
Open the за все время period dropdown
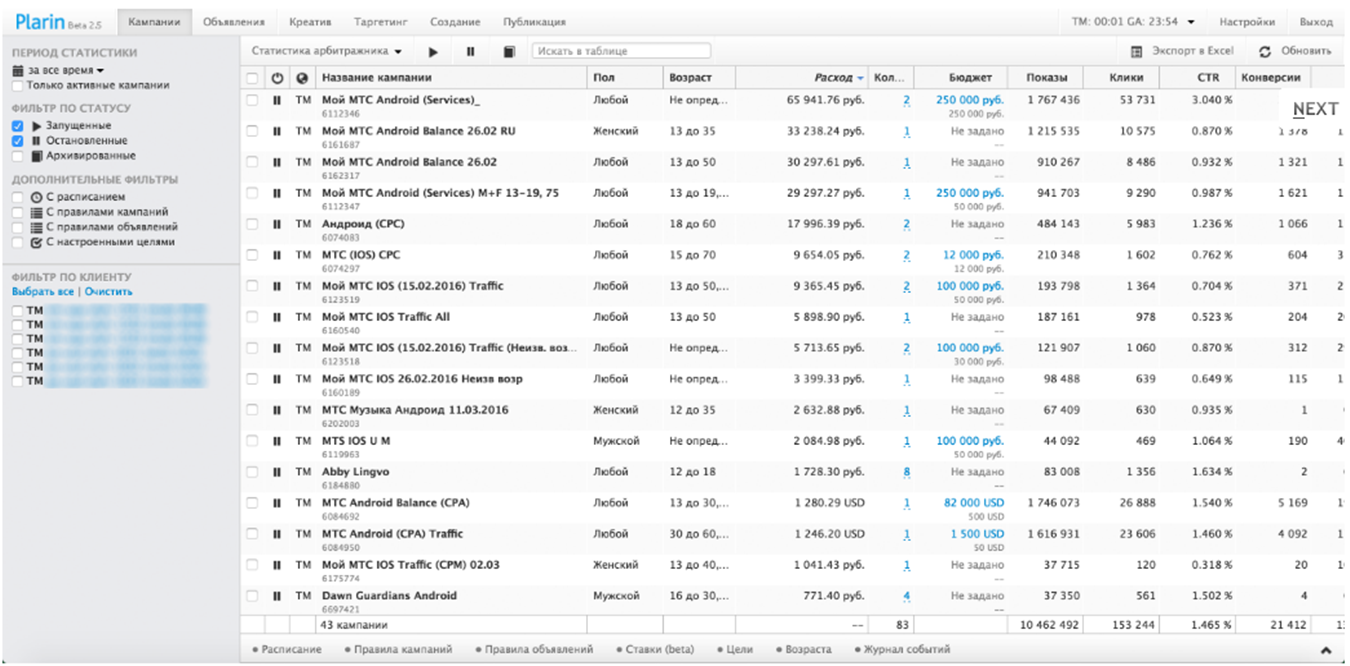(59, 71)
